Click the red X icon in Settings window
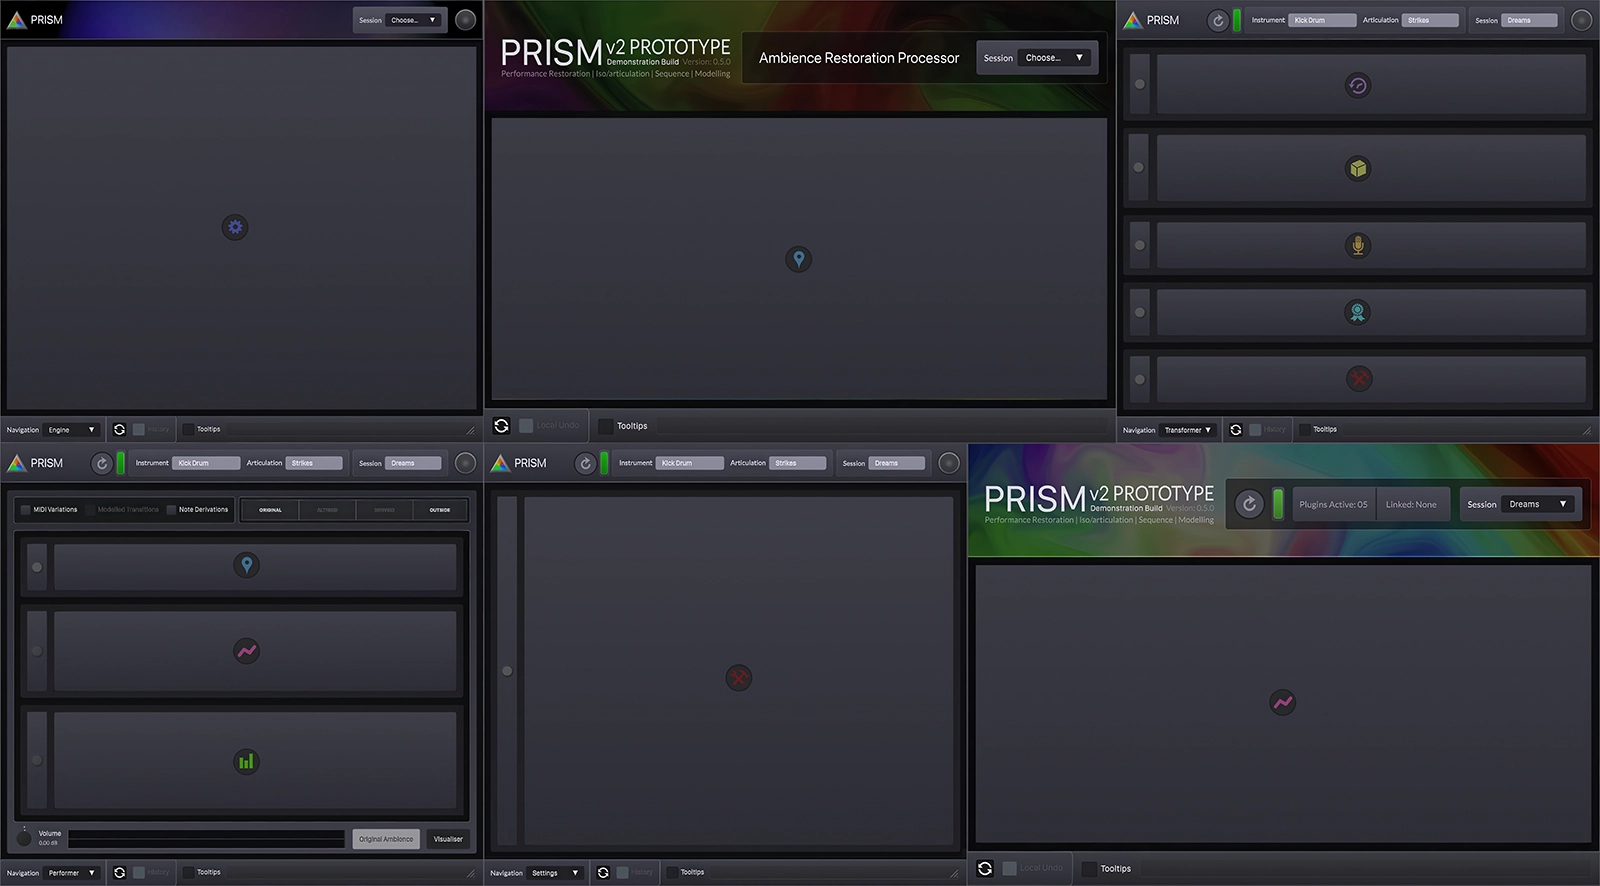Viewport: 1600px width, 886px height. click(738, 678)
